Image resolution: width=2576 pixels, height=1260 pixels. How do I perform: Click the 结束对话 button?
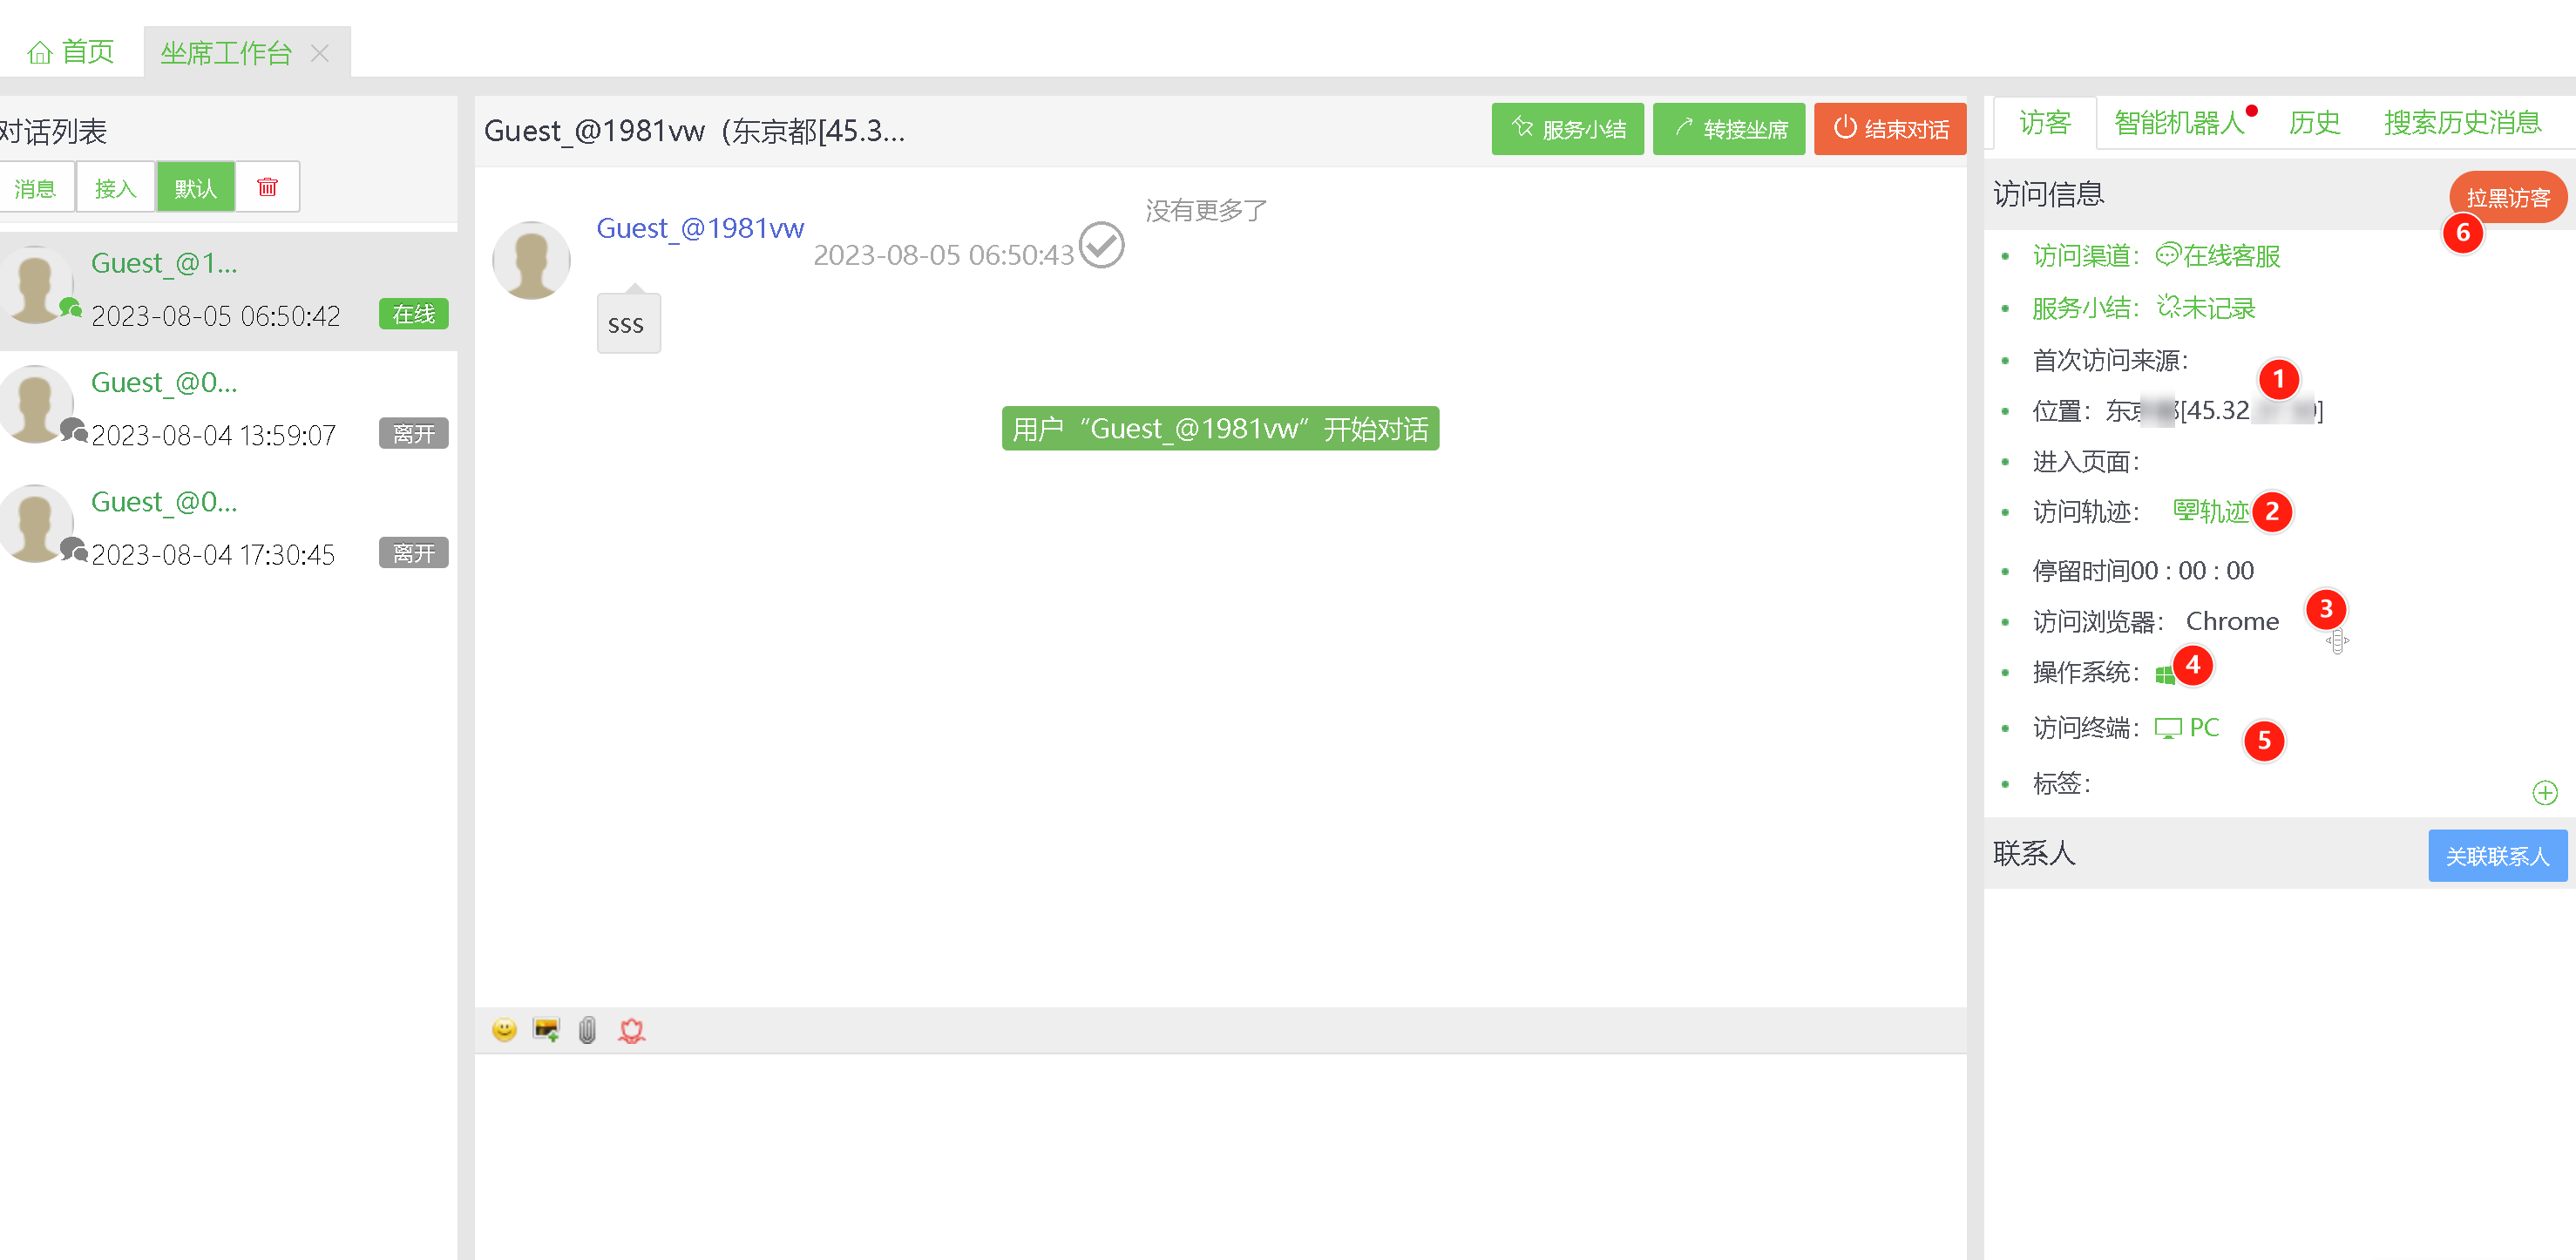(x=1889, y=129)
